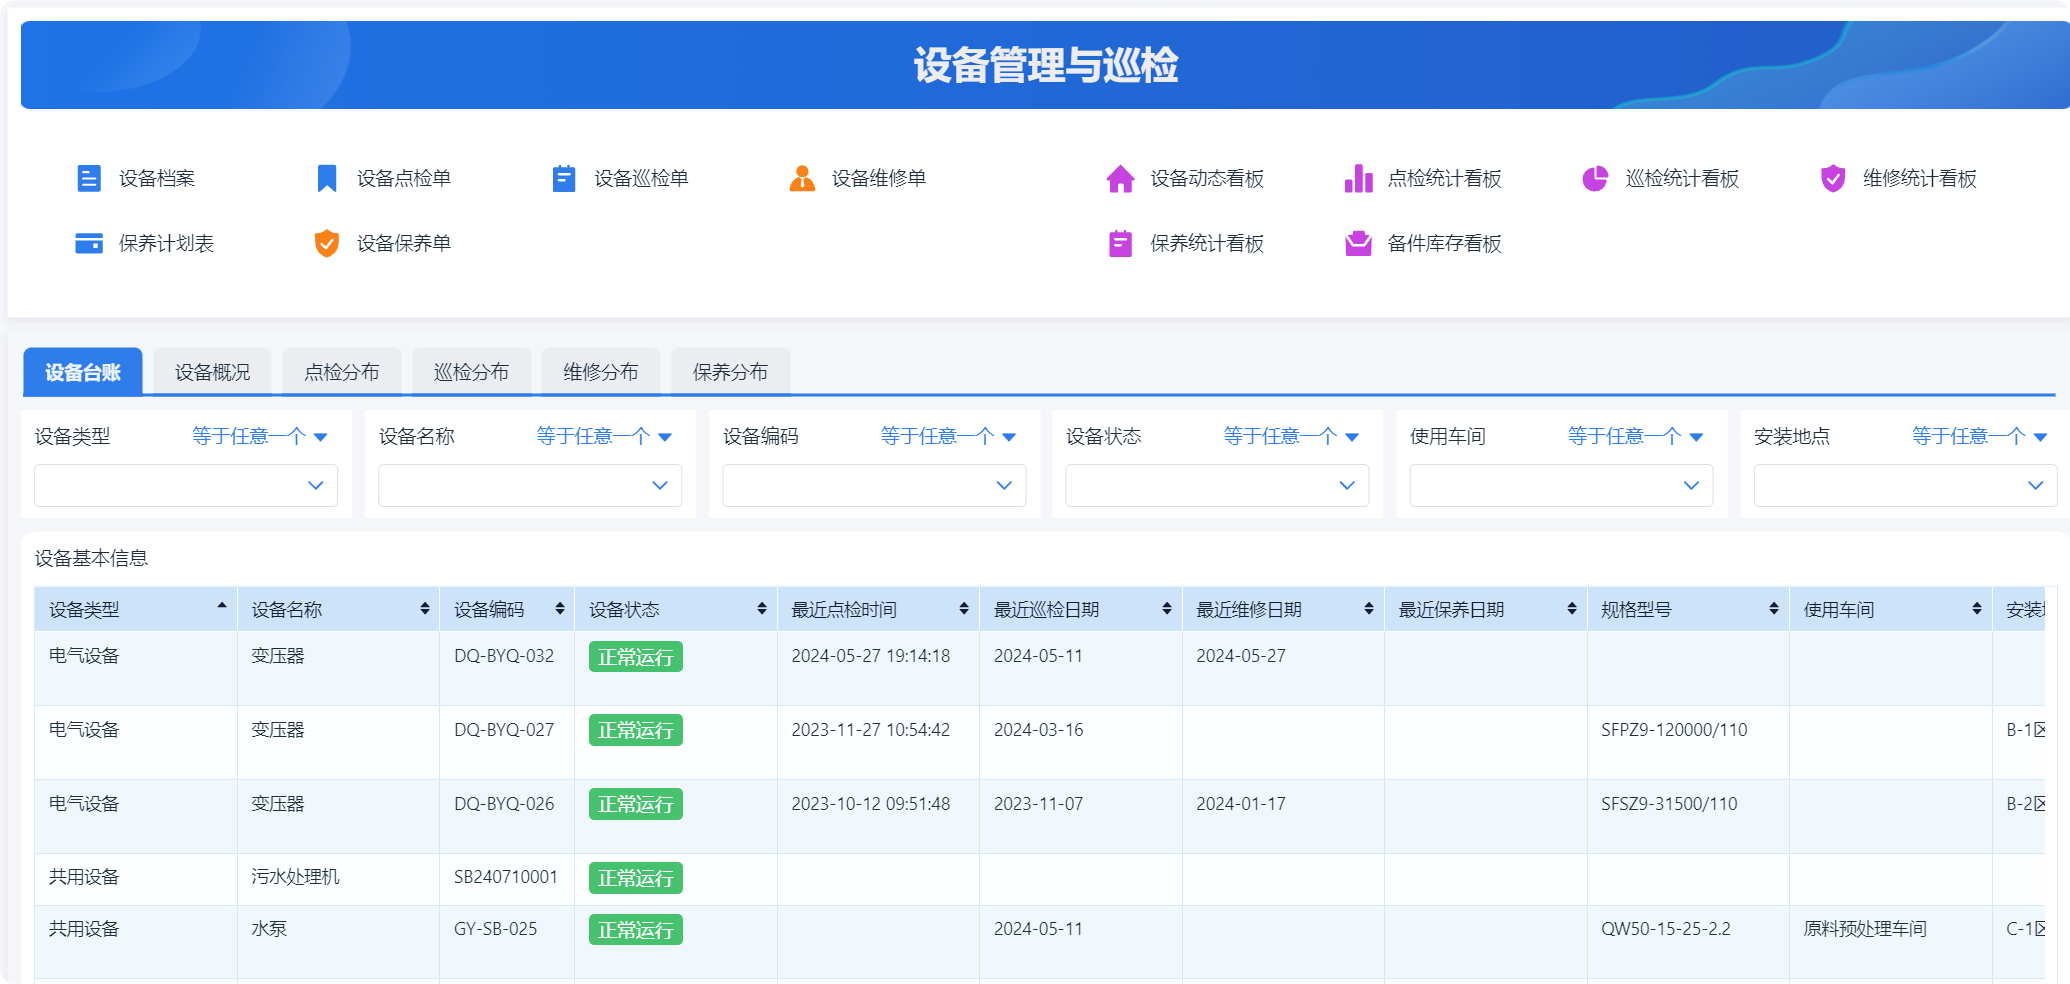Open 设备状态 filter condition dropdown 等于任意一个
The image size is (2070, 984).
pos(1291,436)
